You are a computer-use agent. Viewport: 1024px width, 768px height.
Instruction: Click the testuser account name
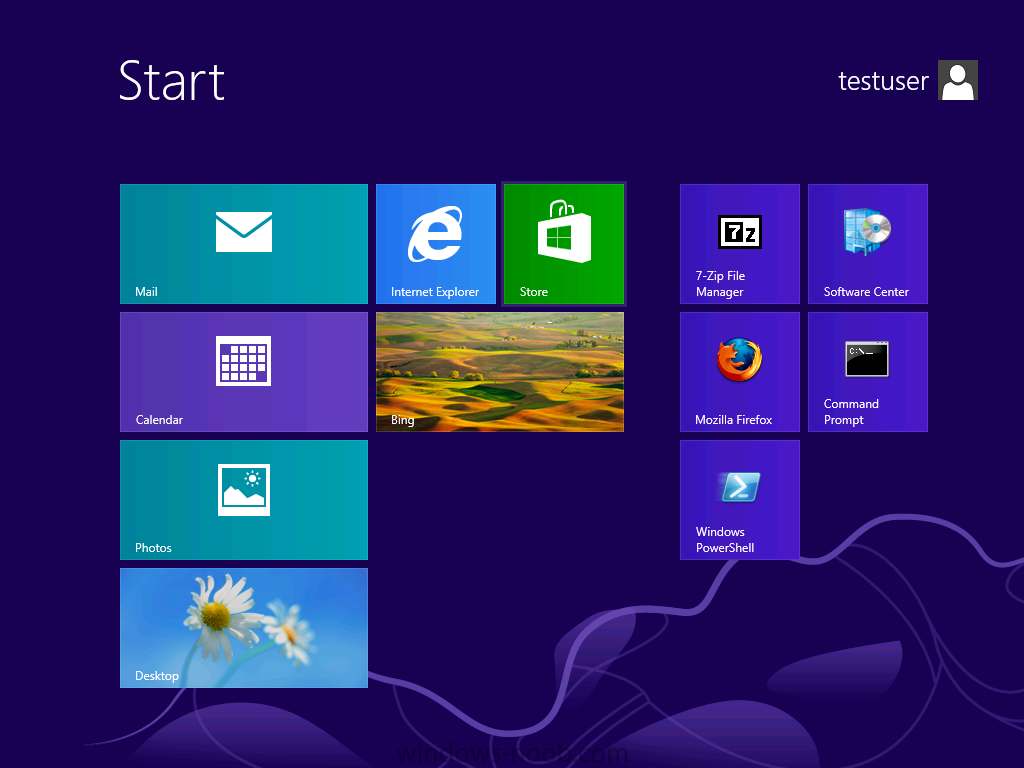tap(883, 81)
